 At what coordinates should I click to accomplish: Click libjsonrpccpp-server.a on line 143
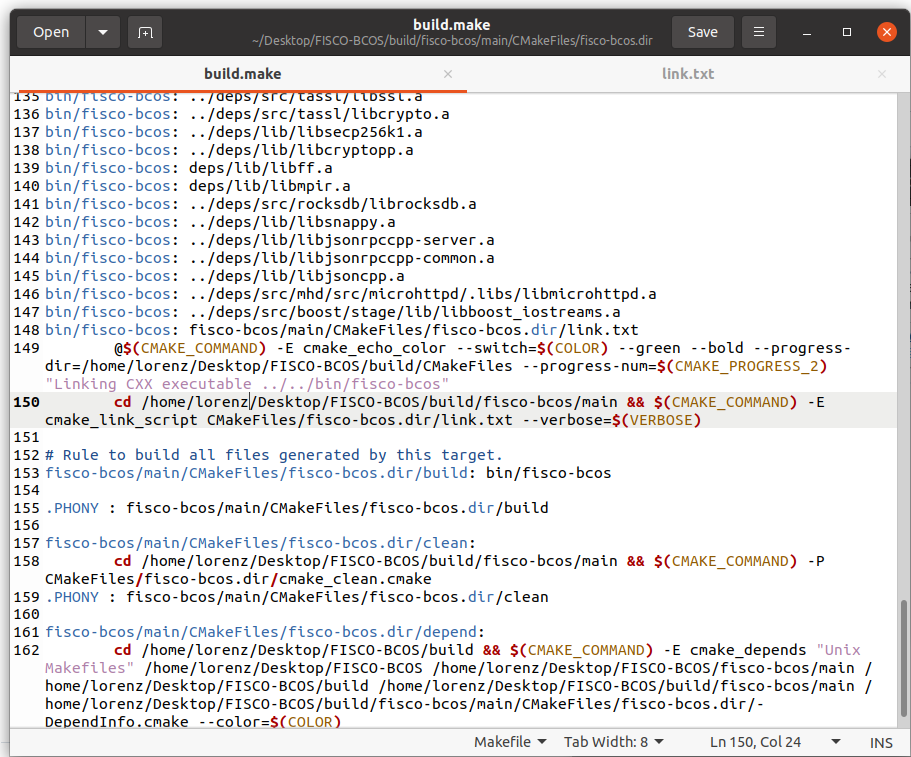pyautogui.click(x=396, y=240)
